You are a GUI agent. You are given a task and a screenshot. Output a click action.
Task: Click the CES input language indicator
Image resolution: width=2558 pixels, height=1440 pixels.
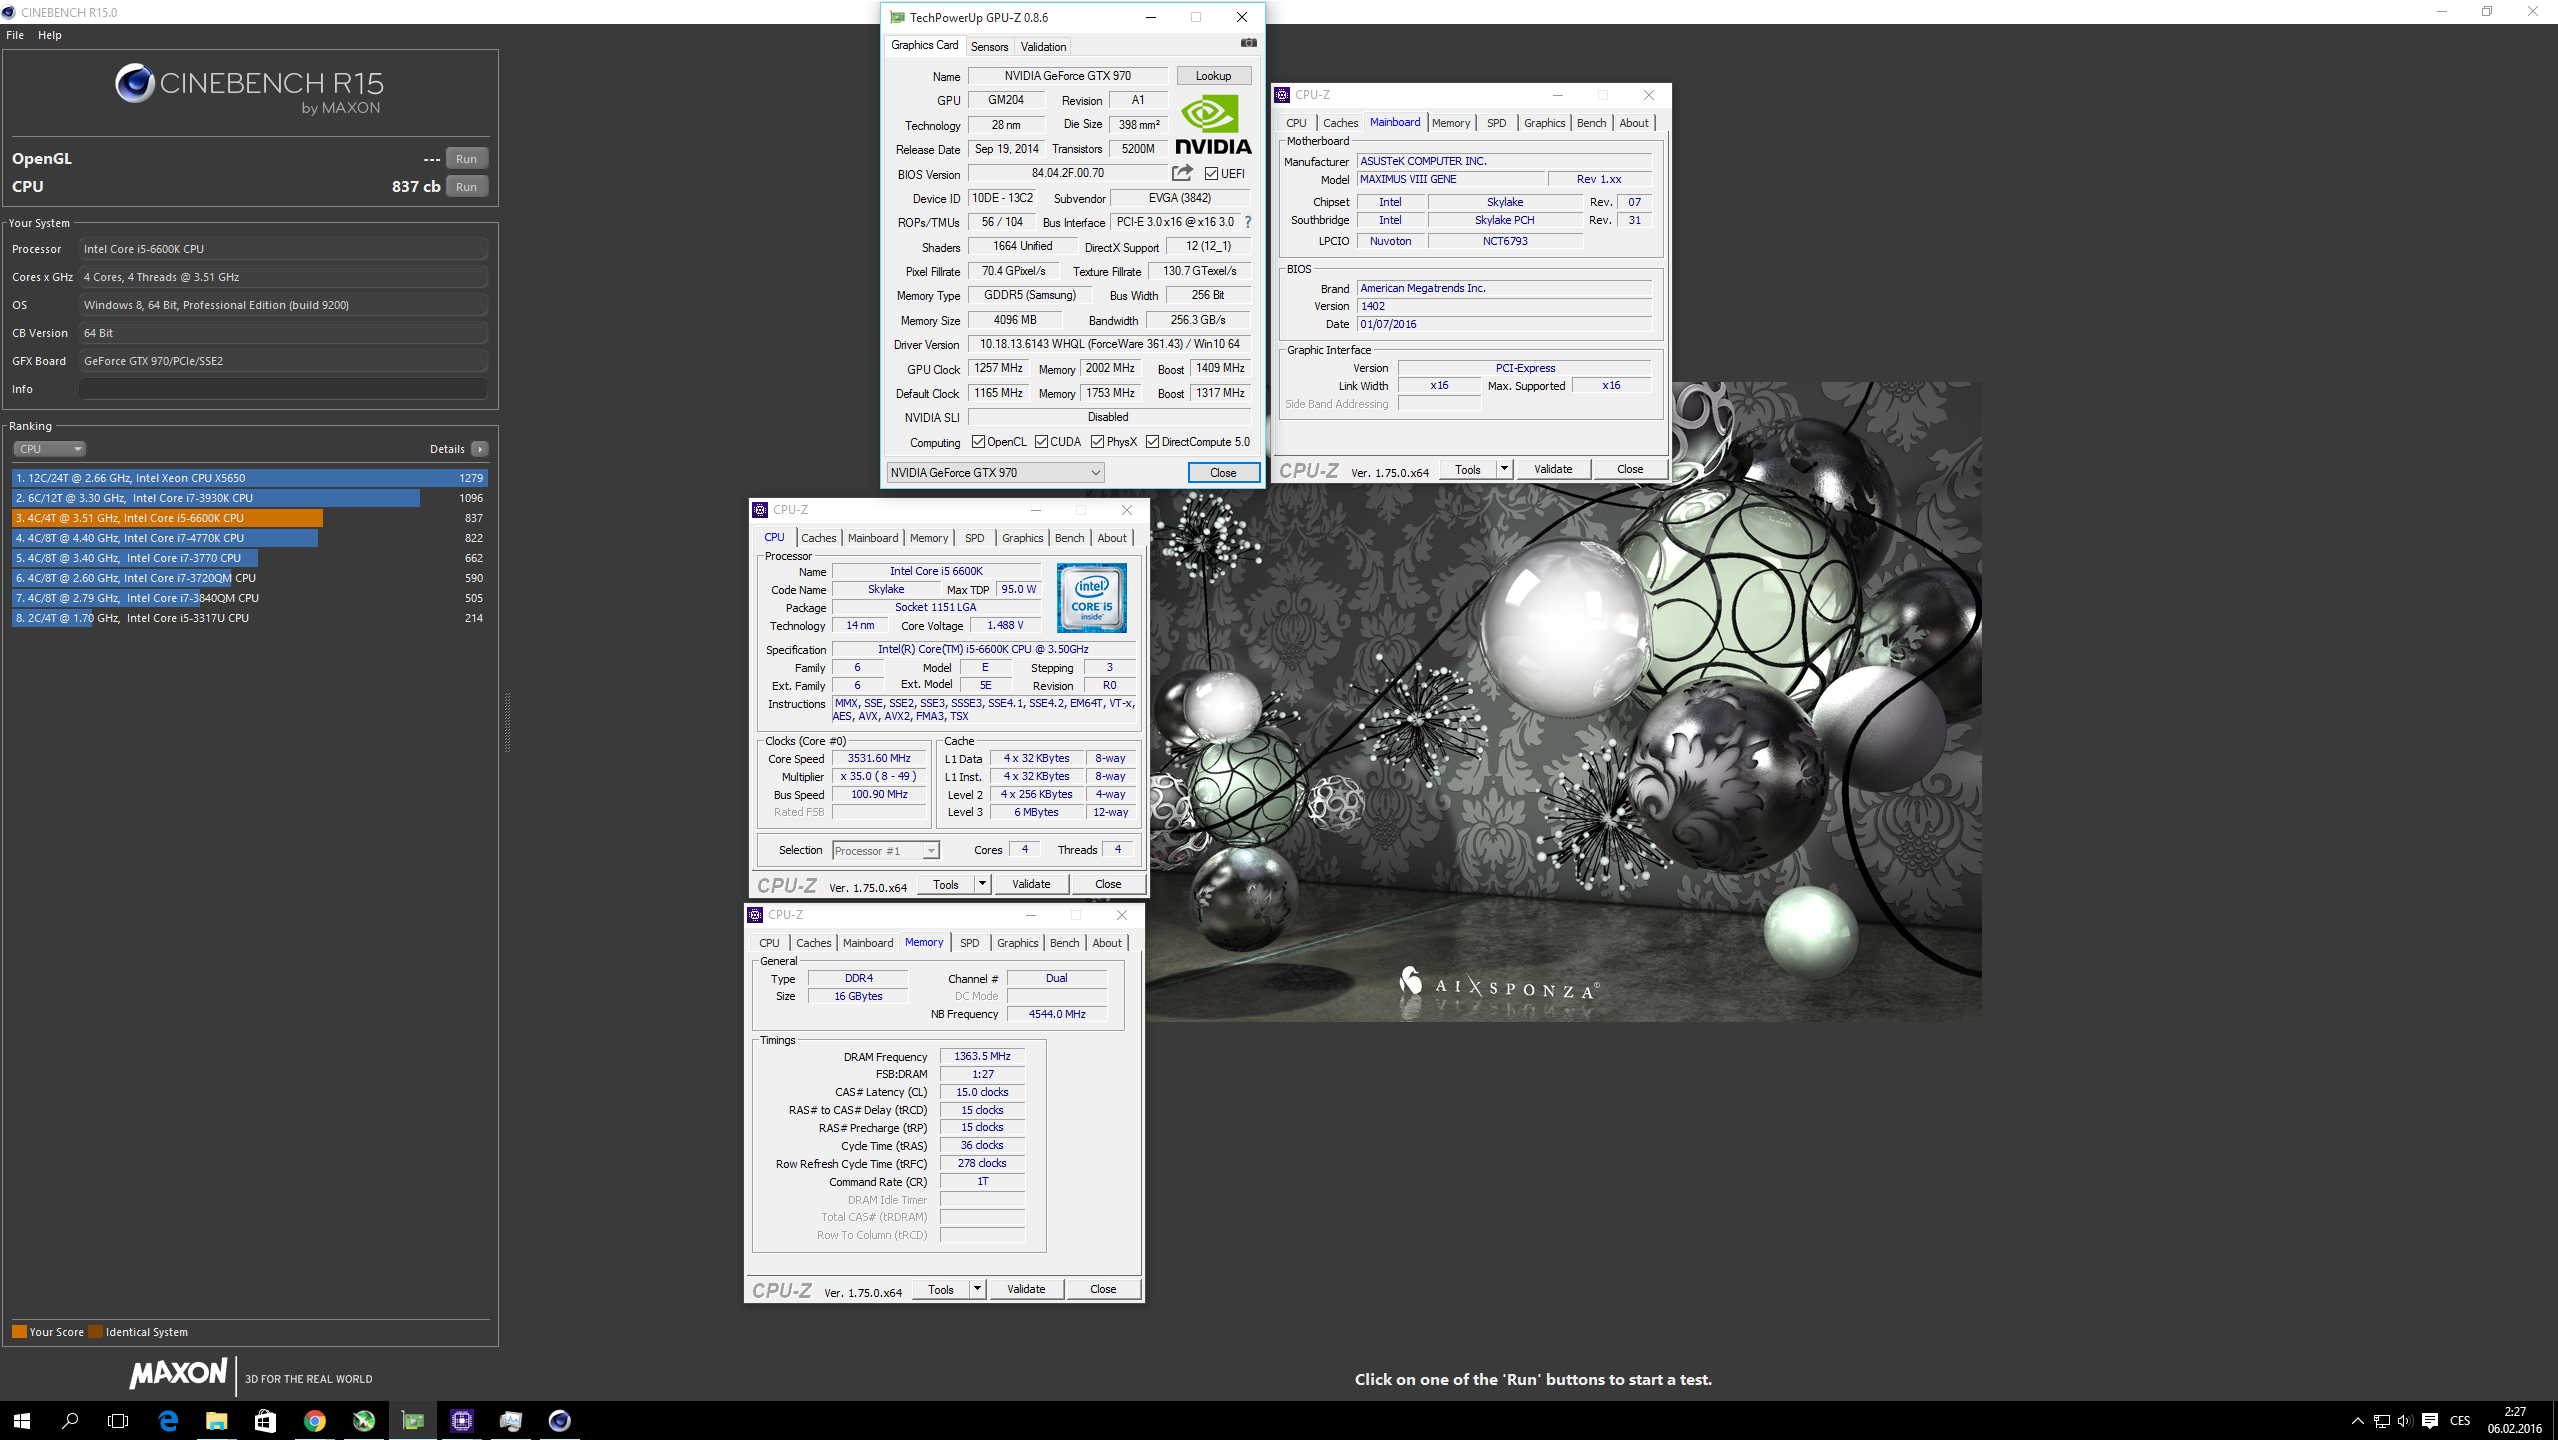(x=2460, y=1421)
